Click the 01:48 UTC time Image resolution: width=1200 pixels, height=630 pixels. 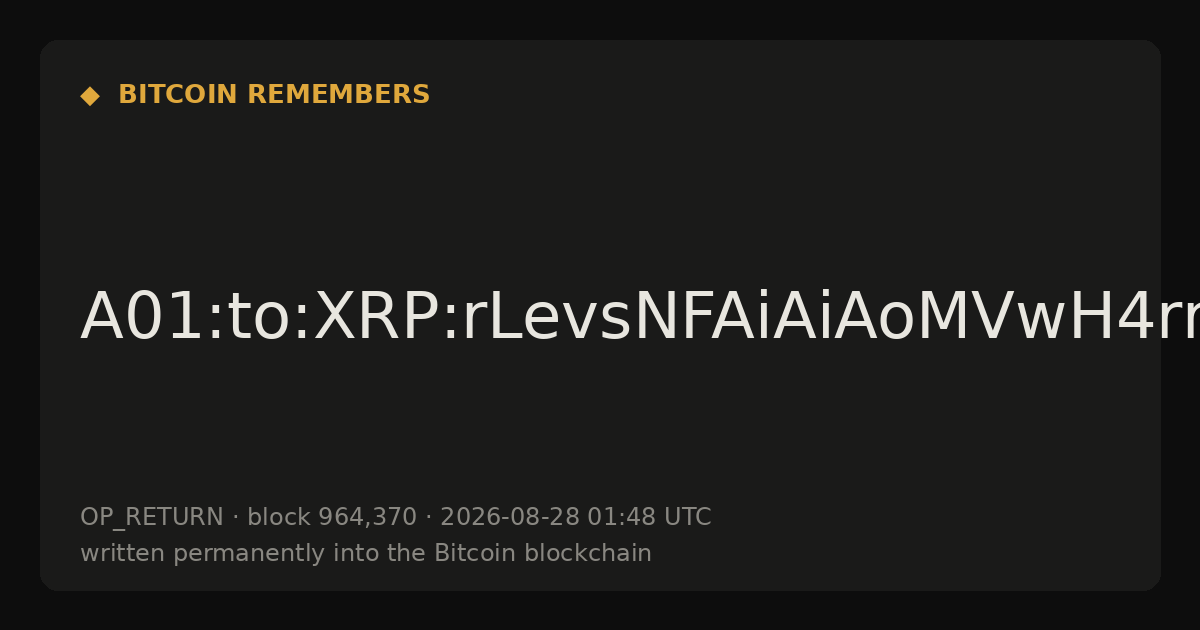click(x=649, y=518)
